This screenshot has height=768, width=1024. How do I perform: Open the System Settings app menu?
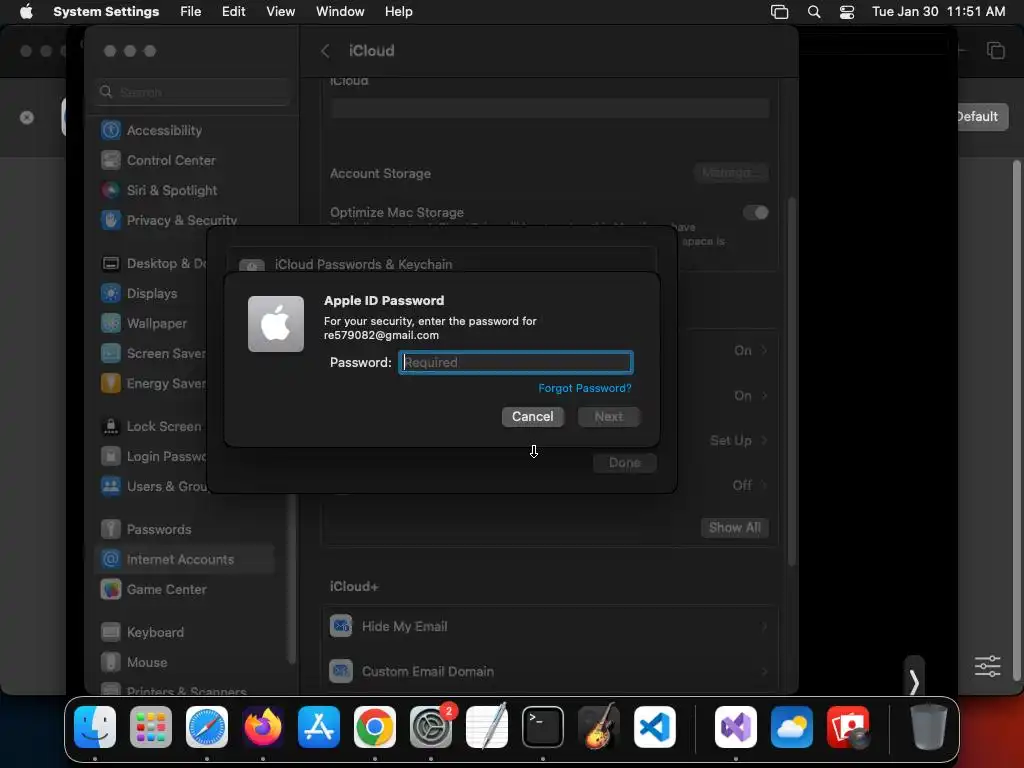(x=106, y=12)
